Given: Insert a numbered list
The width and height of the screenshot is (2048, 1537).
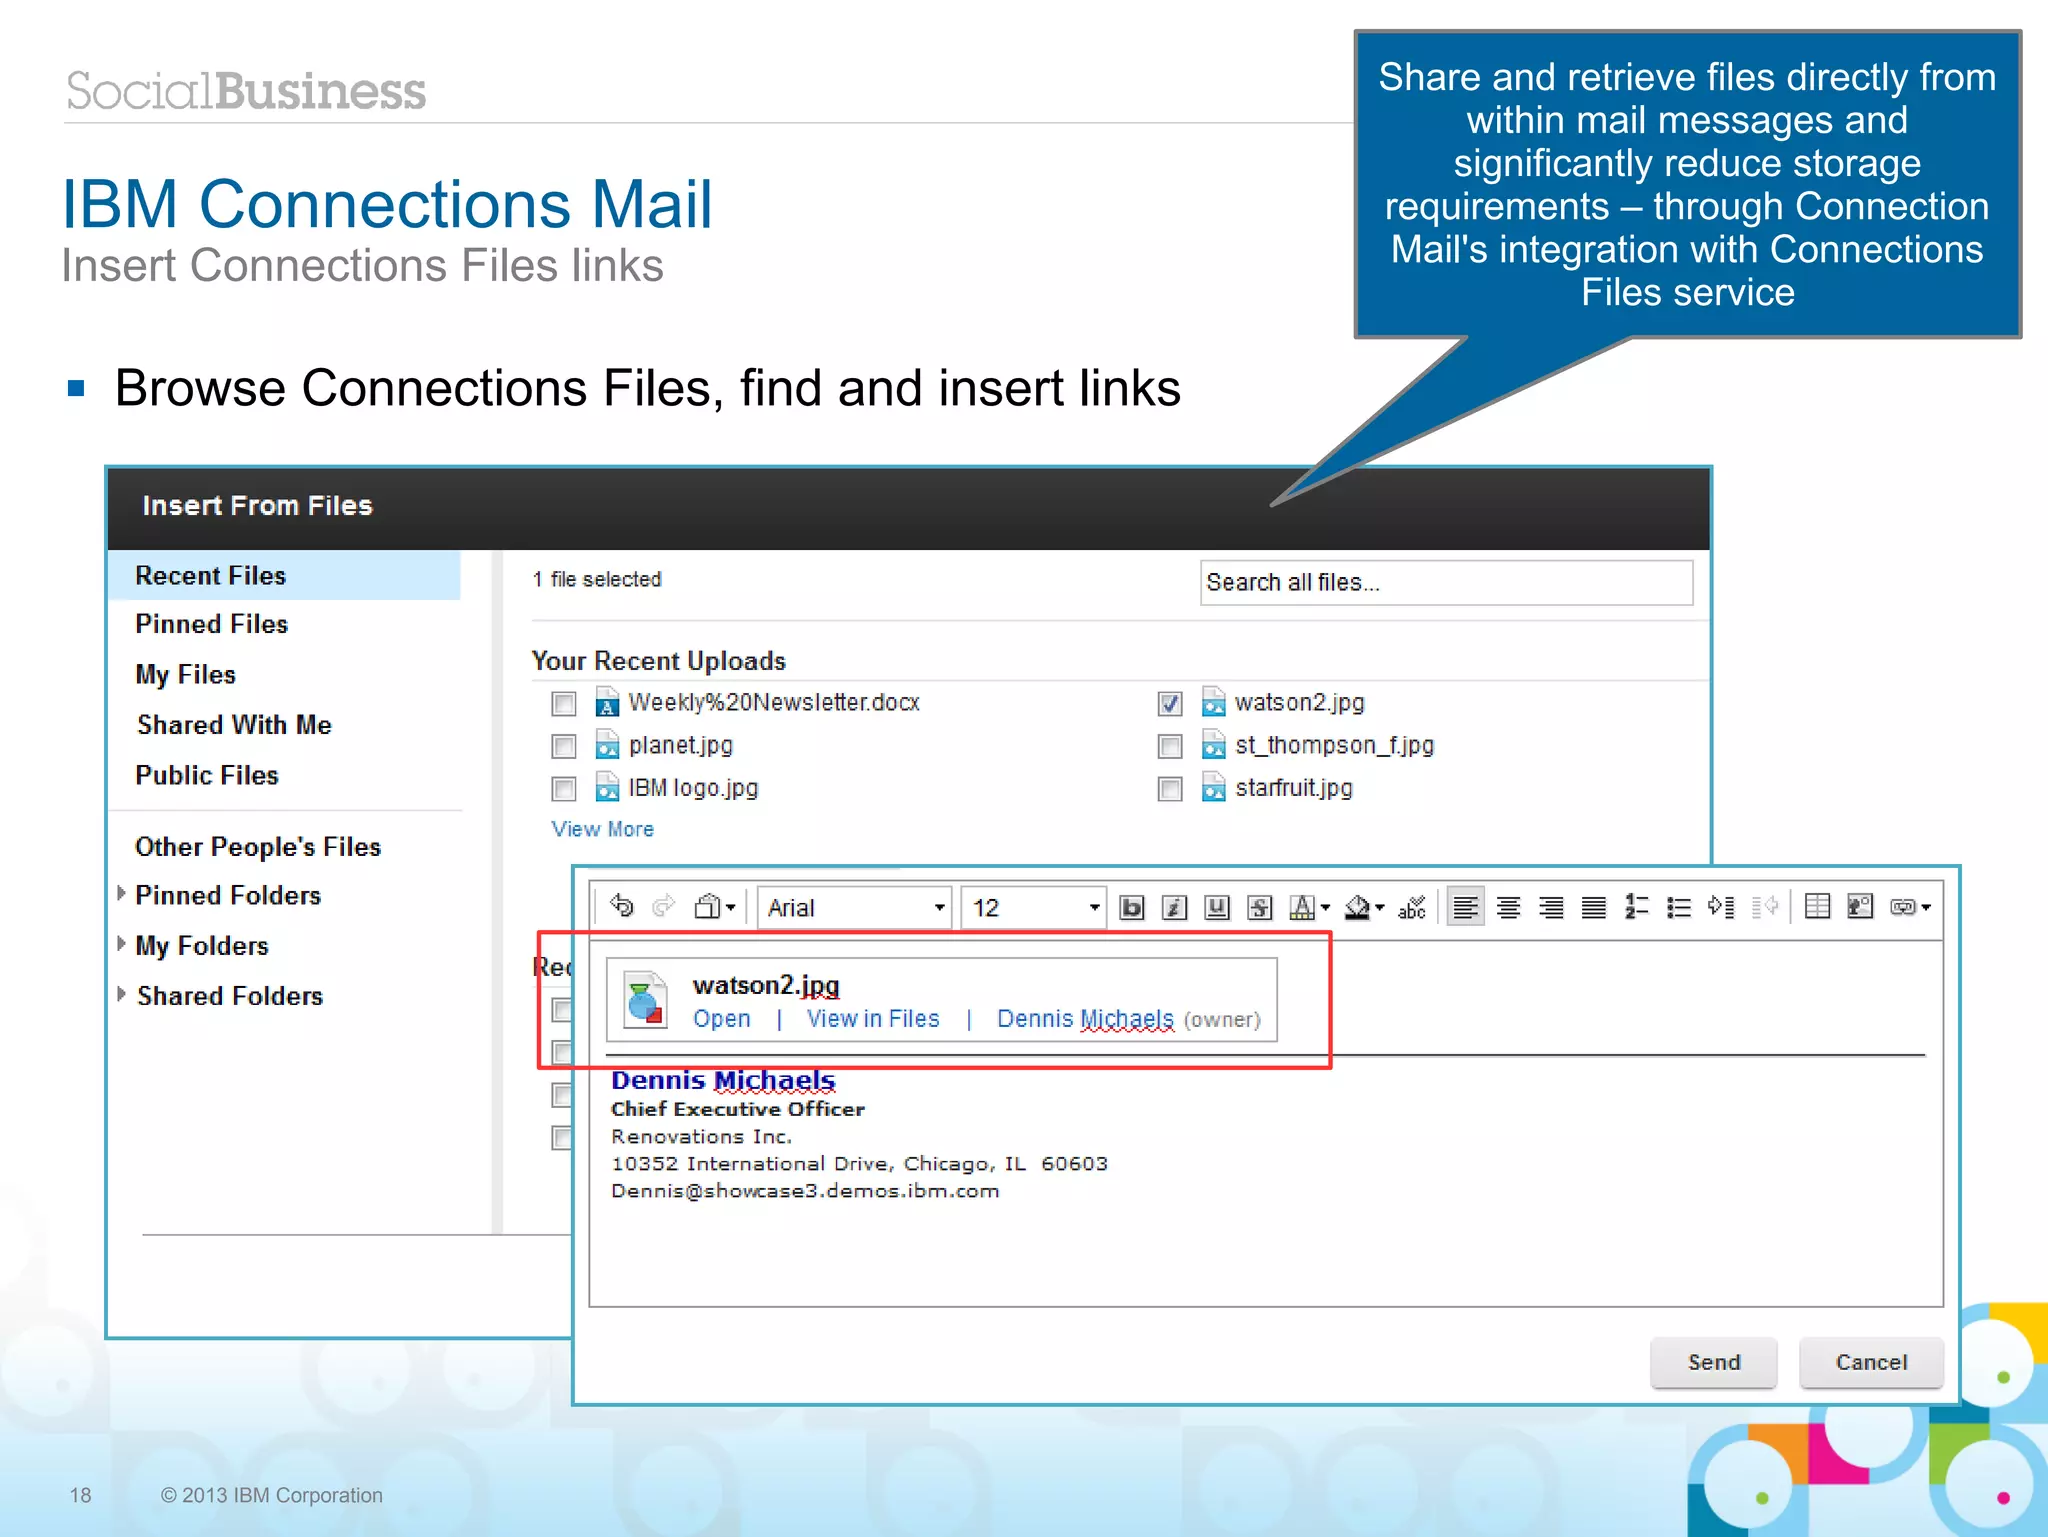Looking at the screenshot, I should pos(1637,907).
